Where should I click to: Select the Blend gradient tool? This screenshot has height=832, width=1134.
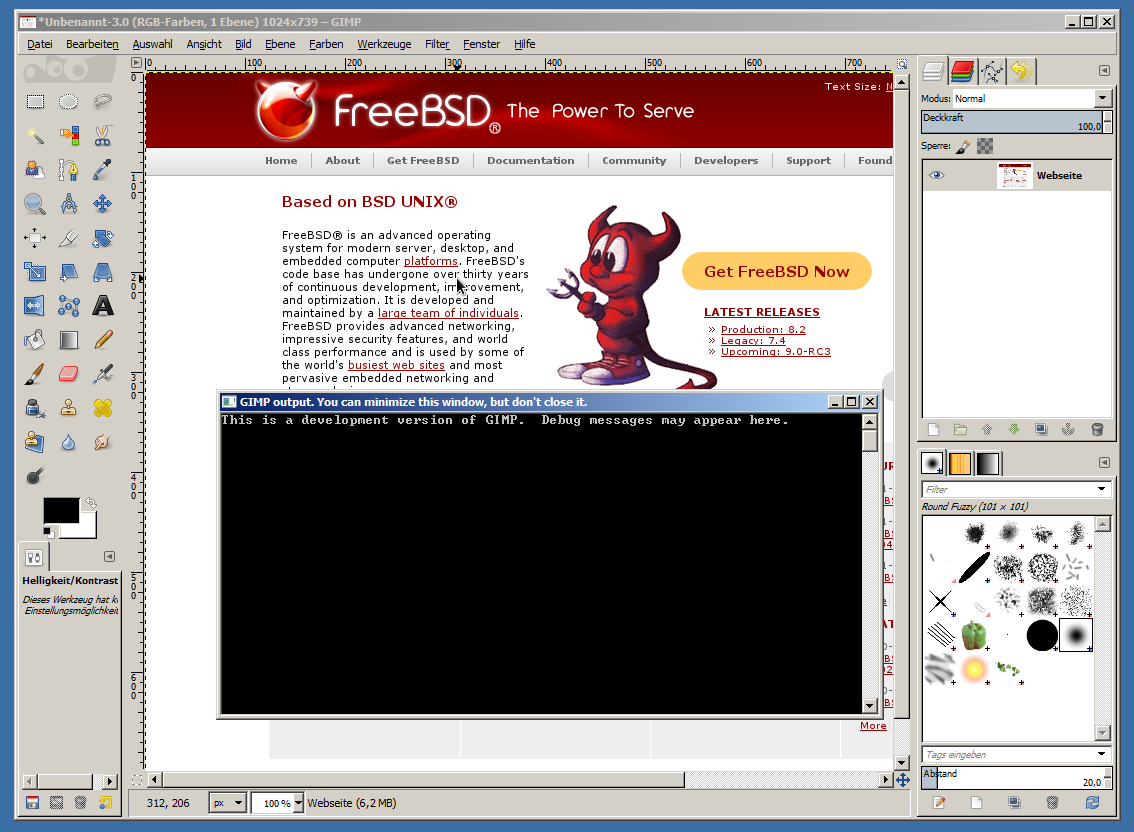[69, 339]
